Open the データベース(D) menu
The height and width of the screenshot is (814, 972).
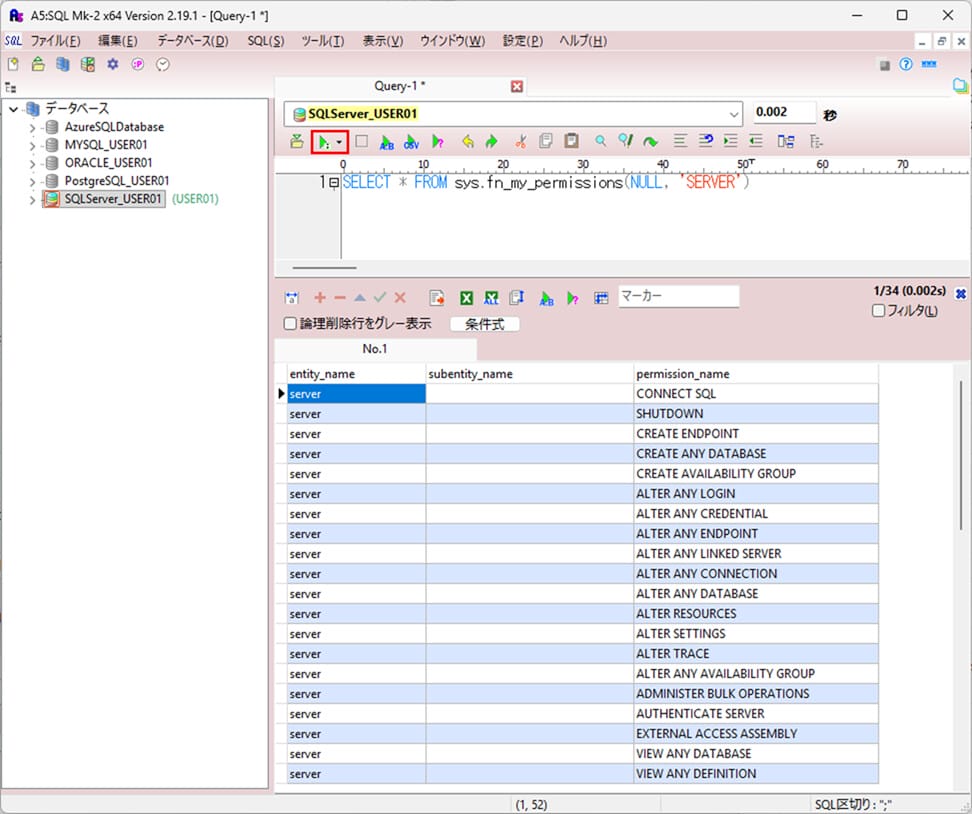point(192,41)
